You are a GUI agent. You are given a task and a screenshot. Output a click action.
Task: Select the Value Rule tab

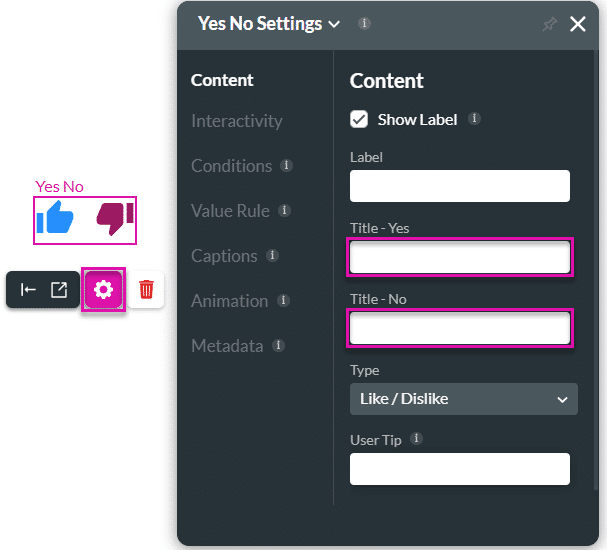231,211
